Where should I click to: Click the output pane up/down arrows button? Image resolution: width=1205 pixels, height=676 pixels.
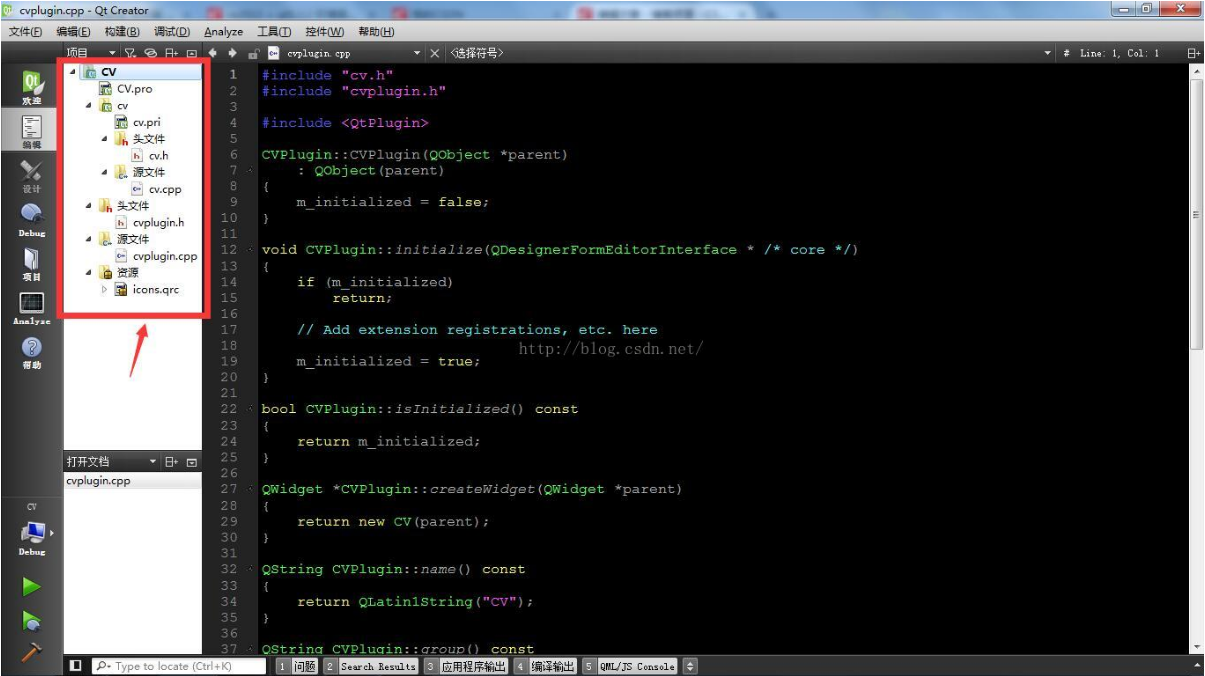click(690, 666)
